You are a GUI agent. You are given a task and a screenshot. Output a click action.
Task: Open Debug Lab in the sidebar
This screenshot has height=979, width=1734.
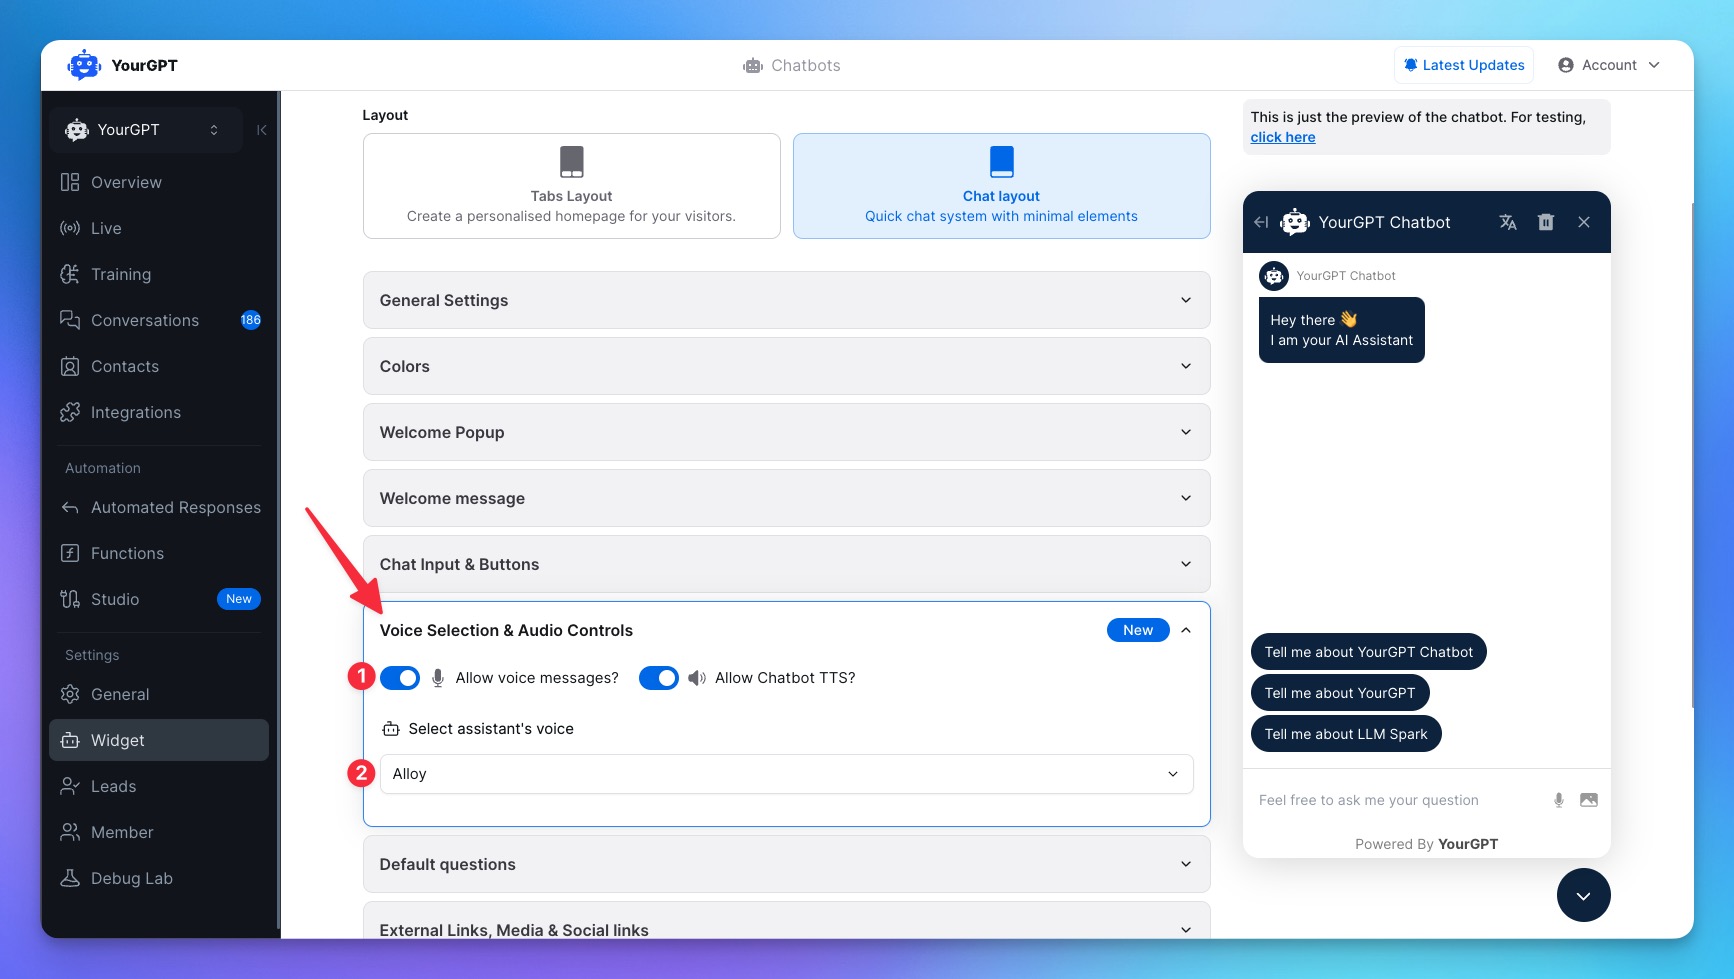point(159,878)
